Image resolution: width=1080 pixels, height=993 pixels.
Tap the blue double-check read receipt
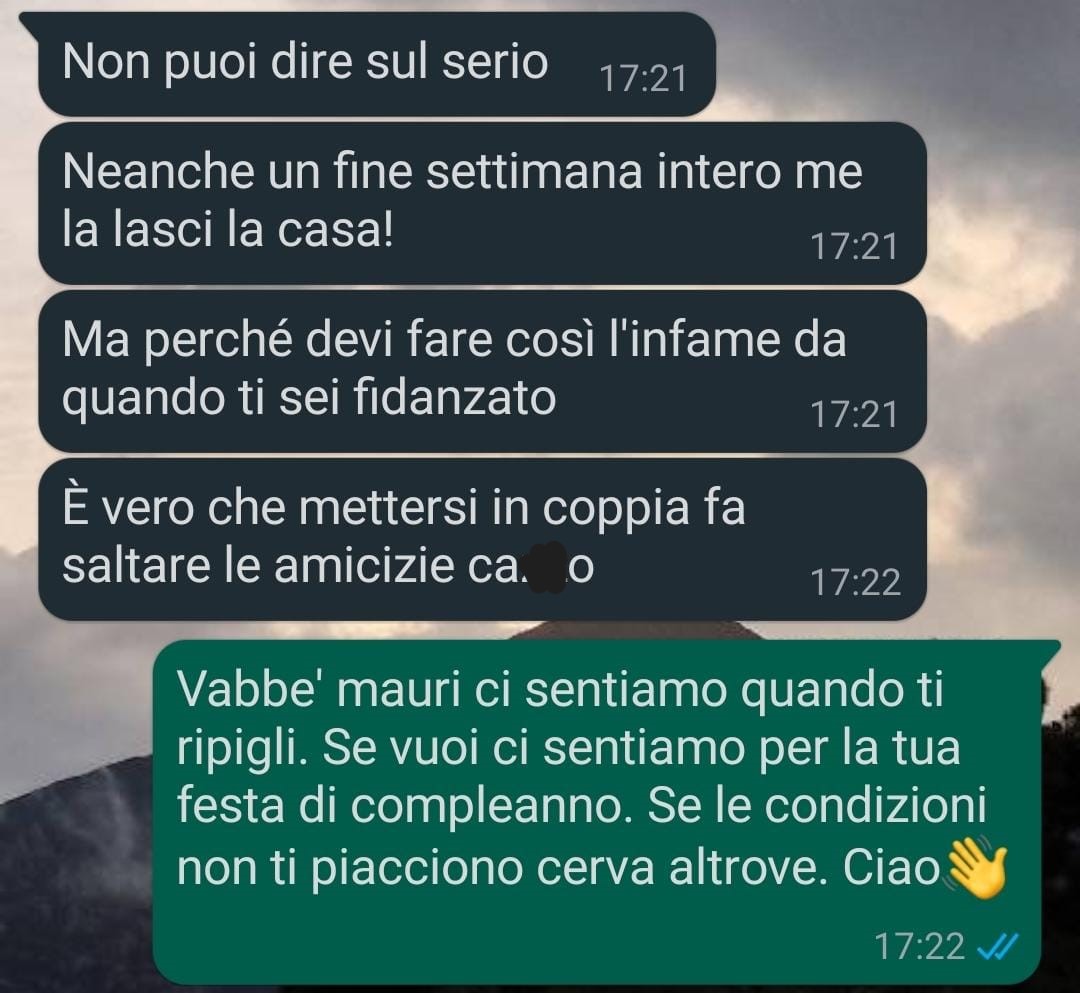click(x=997, y=947)
